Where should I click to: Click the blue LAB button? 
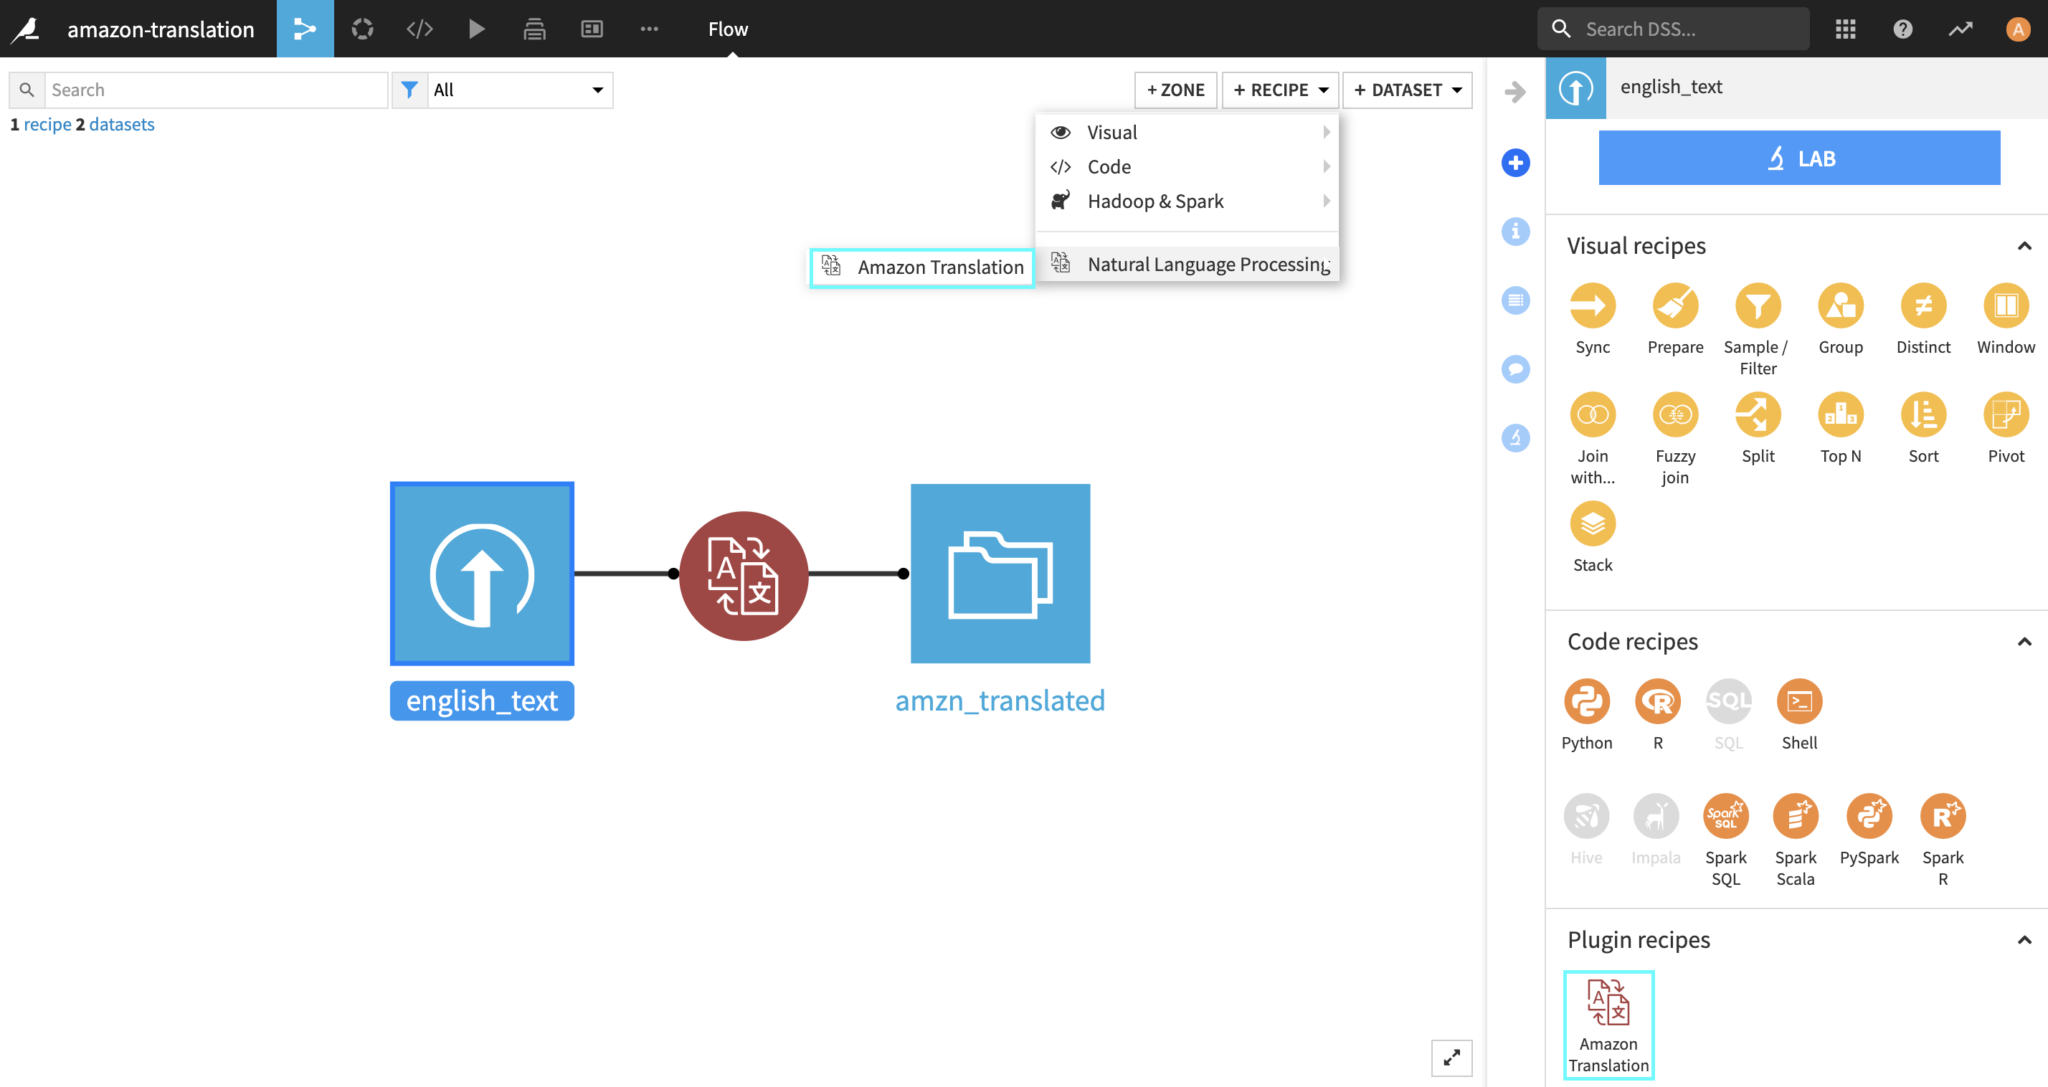tap(1799, 158)
